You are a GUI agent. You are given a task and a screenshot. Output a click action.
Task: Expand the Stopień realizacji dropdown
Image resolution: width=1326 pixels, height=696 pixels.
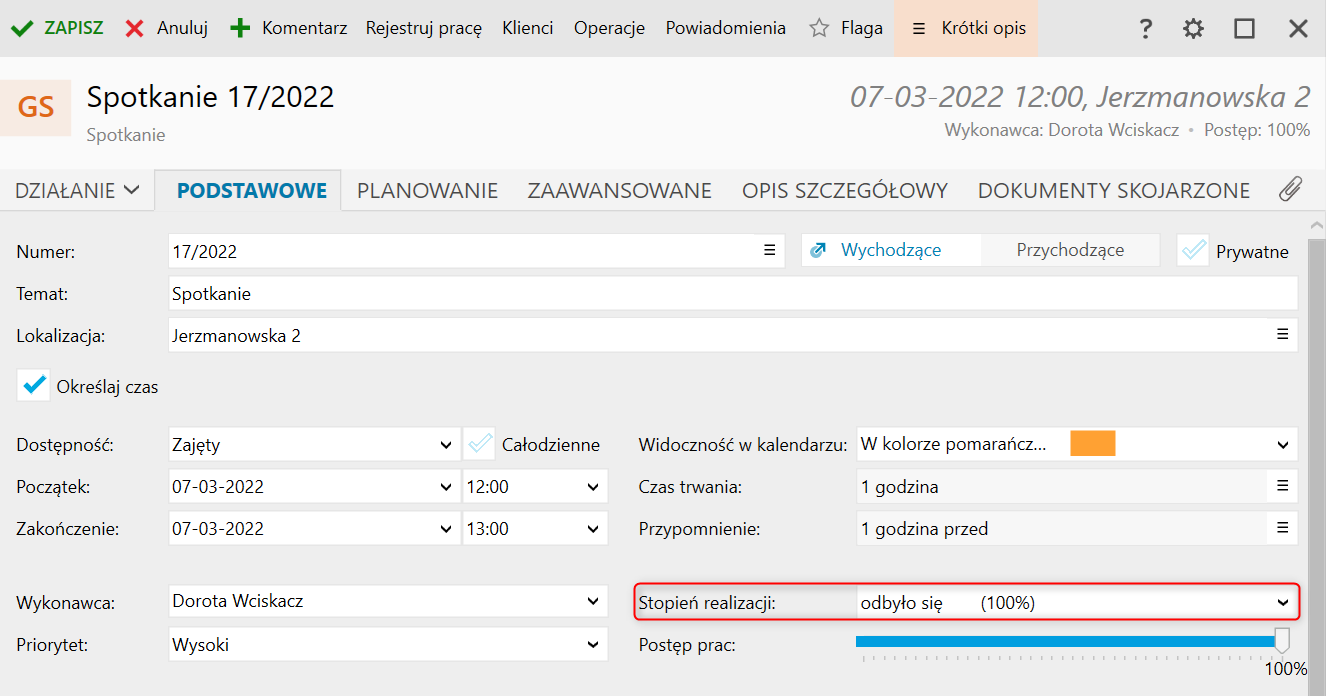coord(1283,603)
